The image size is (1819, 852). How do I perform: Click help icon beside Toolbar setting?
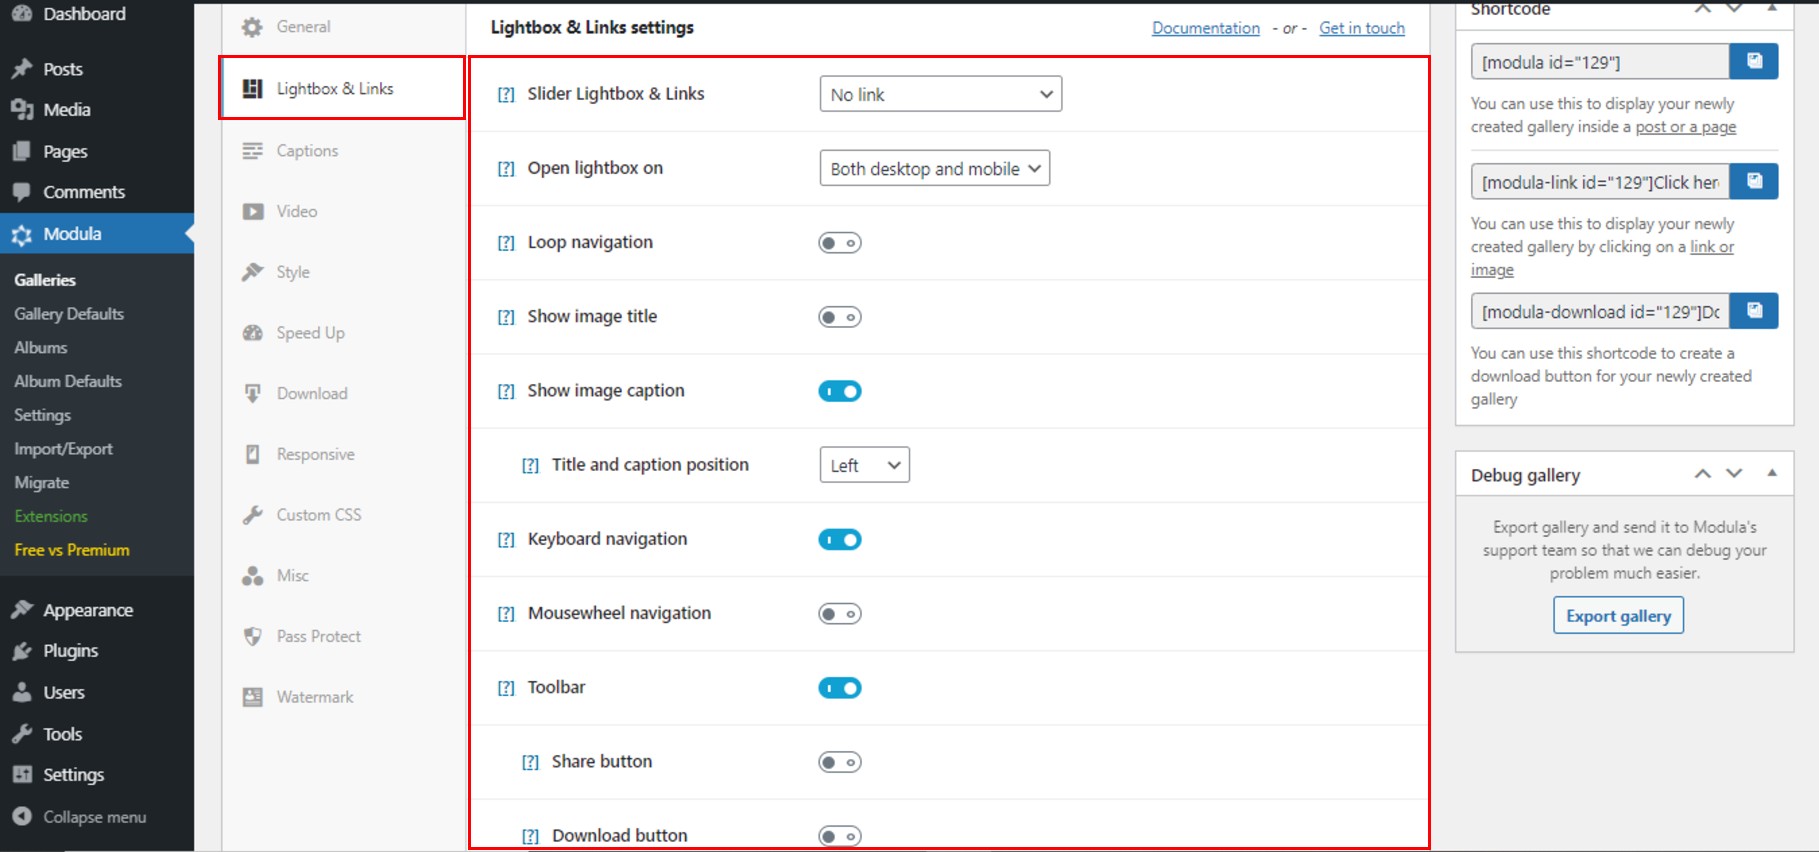pos(506,688)
